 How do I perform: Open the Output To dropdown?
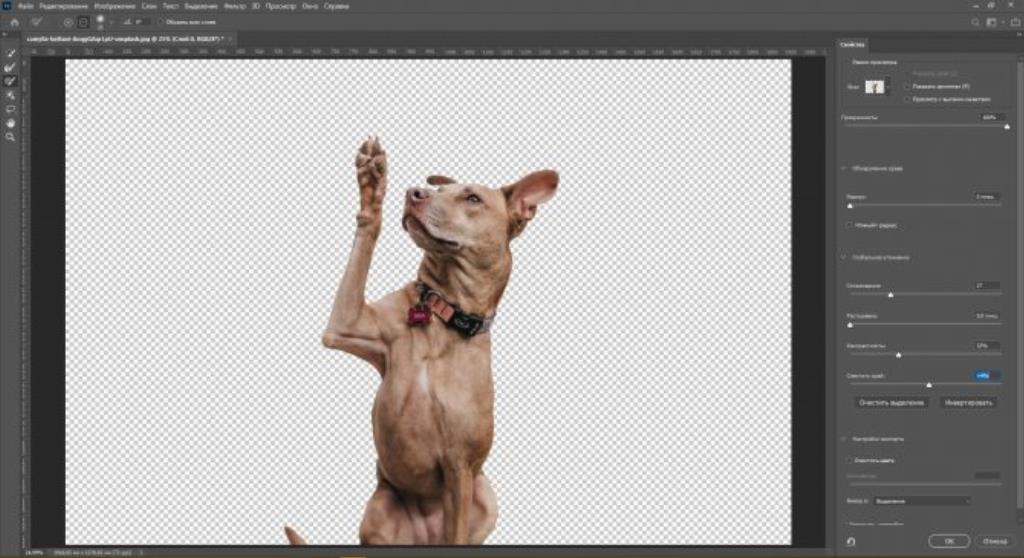point(921,500)
